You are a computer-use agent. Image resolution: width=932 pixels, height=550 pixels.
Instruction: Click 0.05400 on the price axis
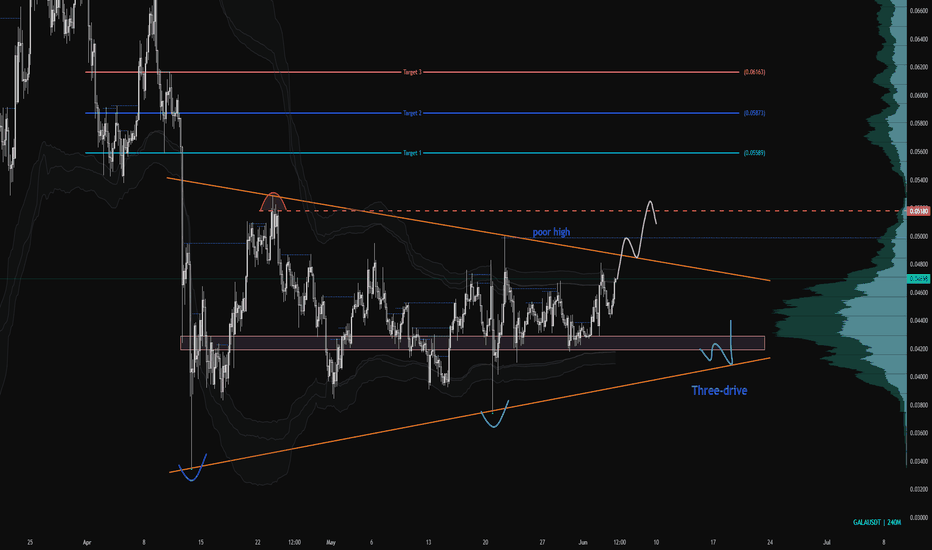click(918, 180)
